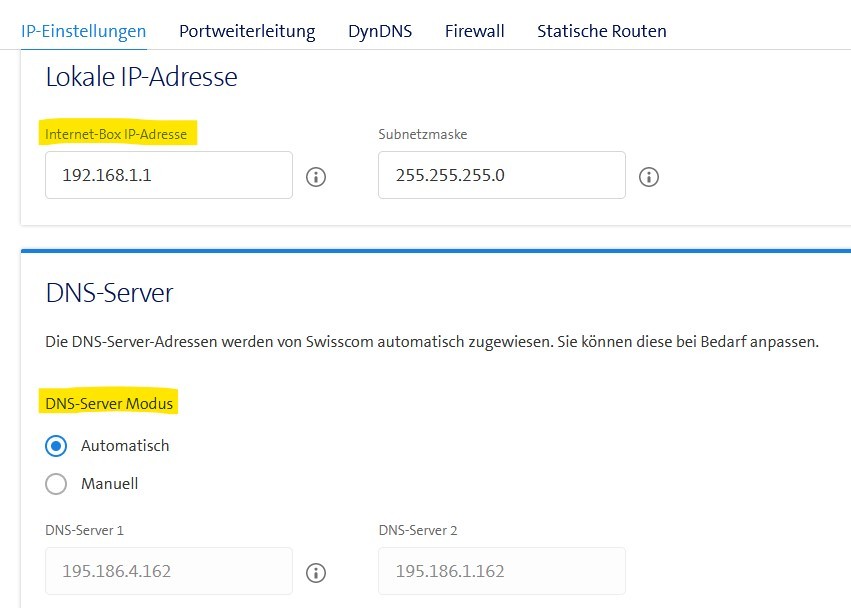Screen dimensions: 851x608
Task: Click the highlighted DNS-Server Modus label
Action: (x=109, y=404)
